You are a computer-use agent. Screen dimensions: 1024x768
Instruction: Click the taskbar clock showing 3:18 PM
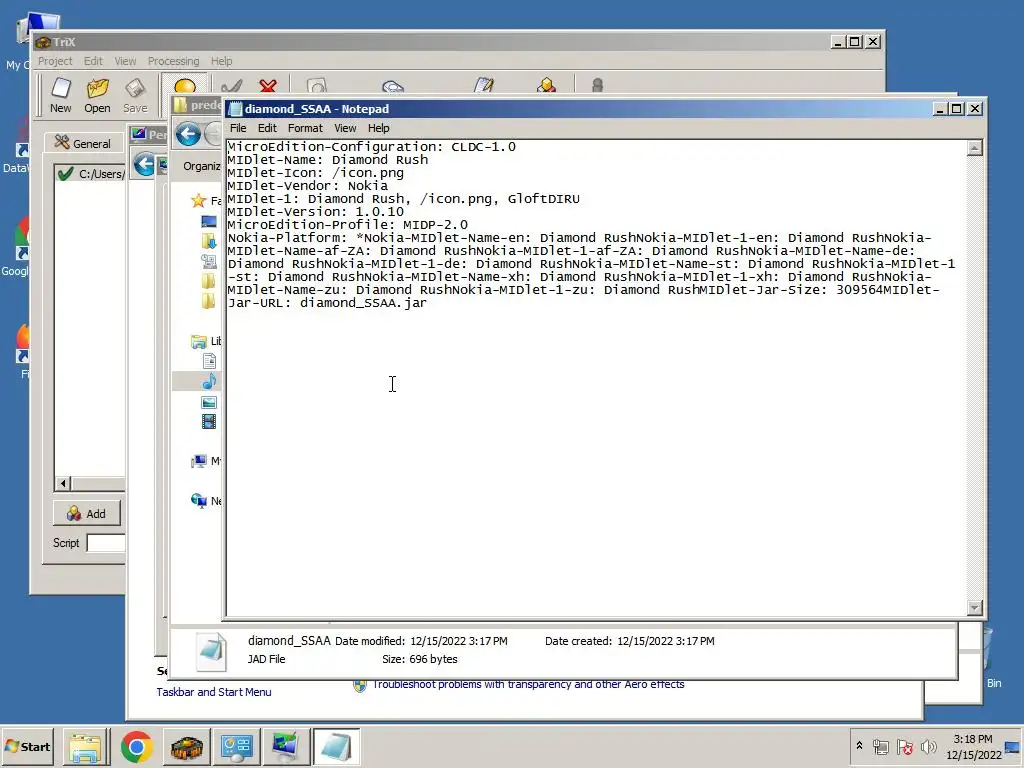[x=973, y=746]
